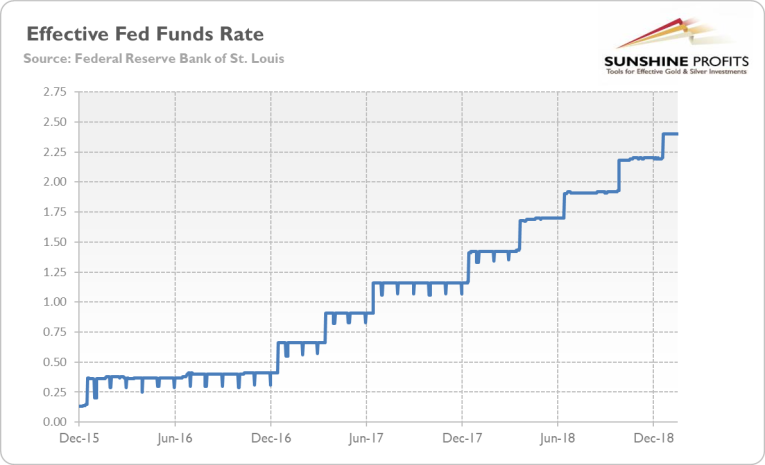
Task: Click the Jun-16 x-axis label
Action: 175,437
